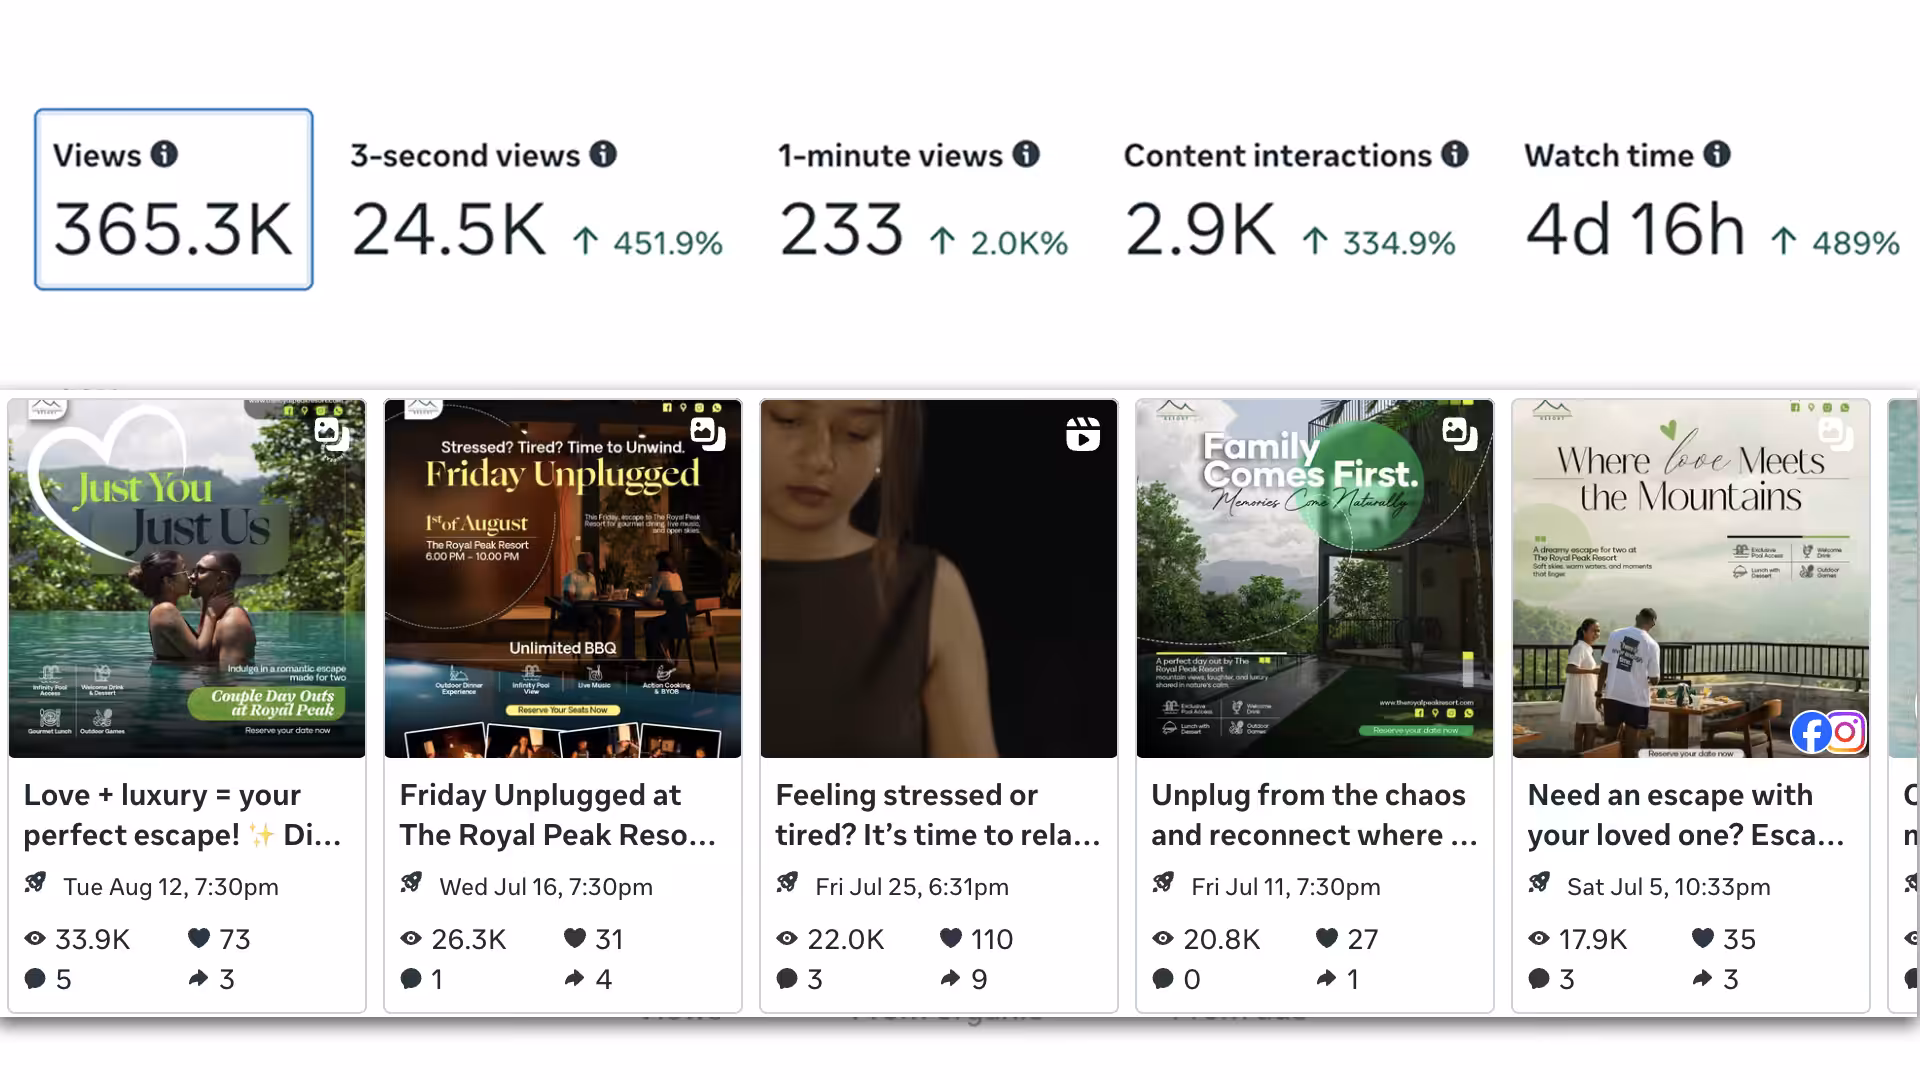1920x1080 pixels.
Task: Click the boost rocket icon next to Sat Jul 5
Action: click(x=1539, y=883)
